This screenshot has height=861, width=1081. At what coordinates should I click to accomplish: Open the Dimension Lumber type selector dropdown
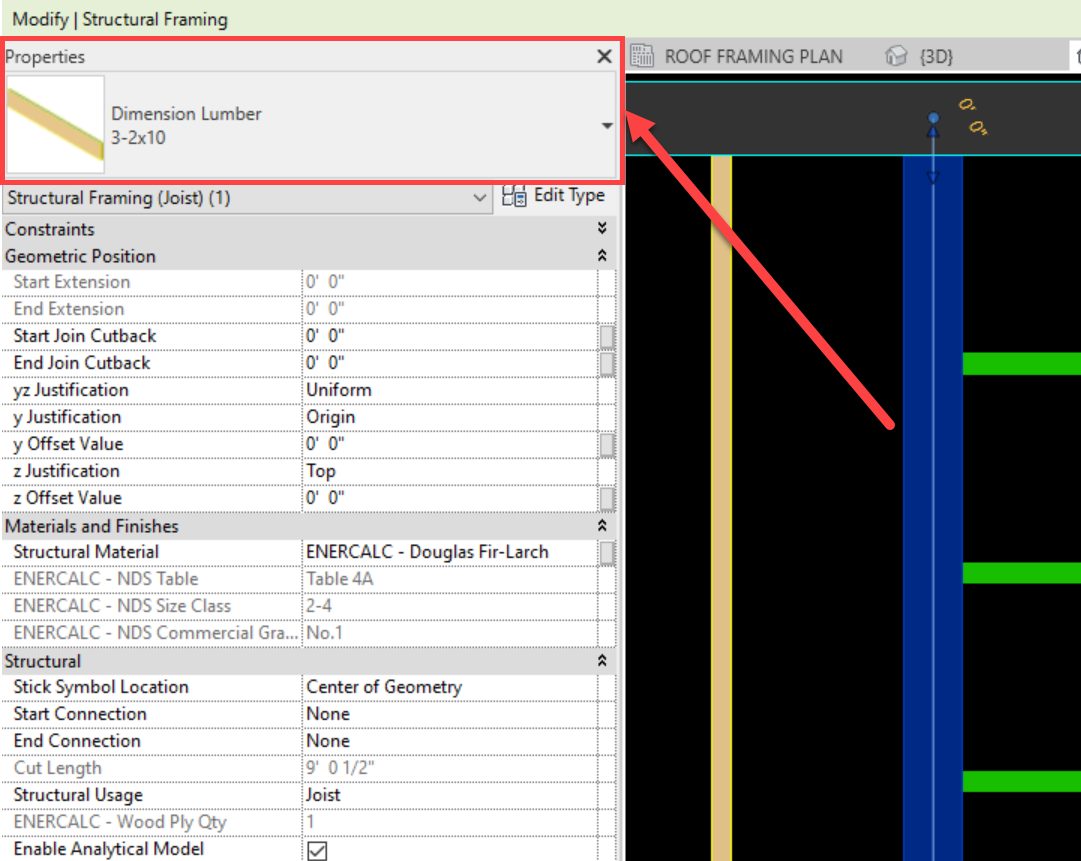coord(607,125)
